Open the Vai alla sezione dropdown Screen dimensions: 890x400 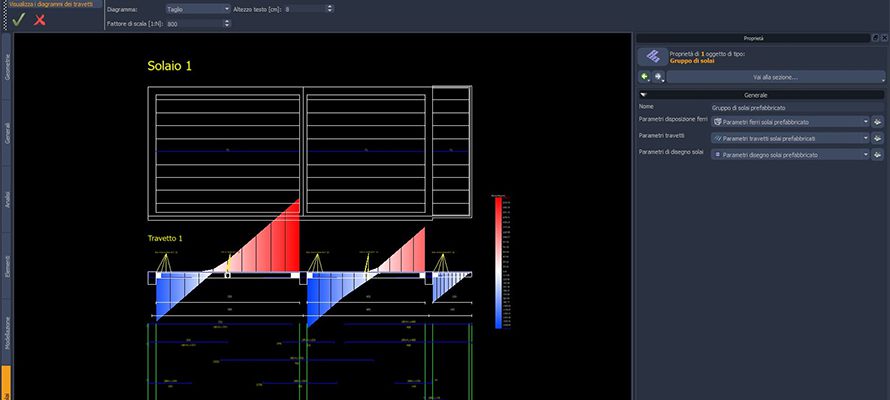(775, 77)
